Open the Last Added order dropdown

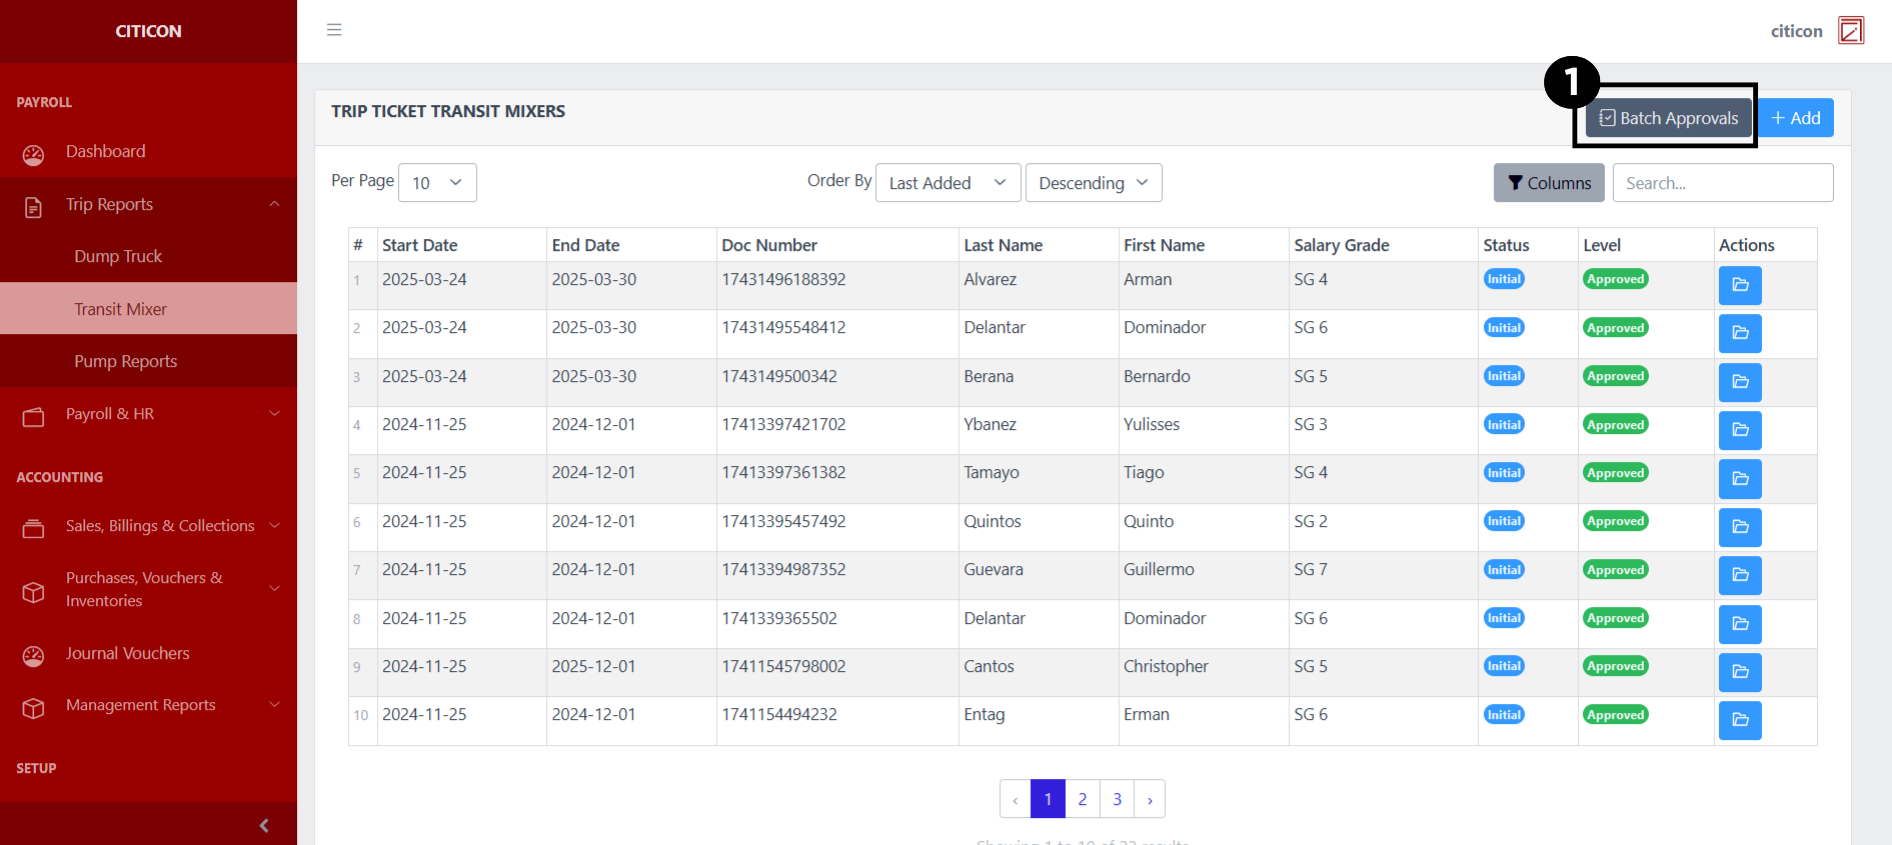coord(947,183)
